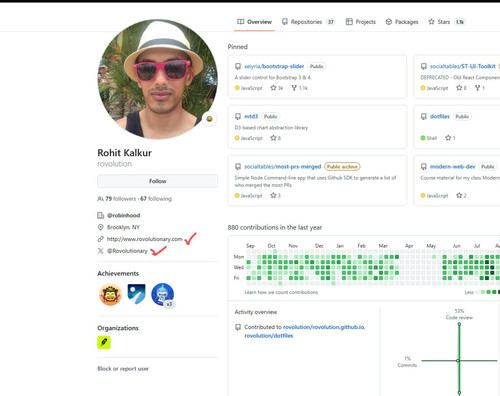Open the Achievements heading link
Screen dimensions: 500x396
118,273
